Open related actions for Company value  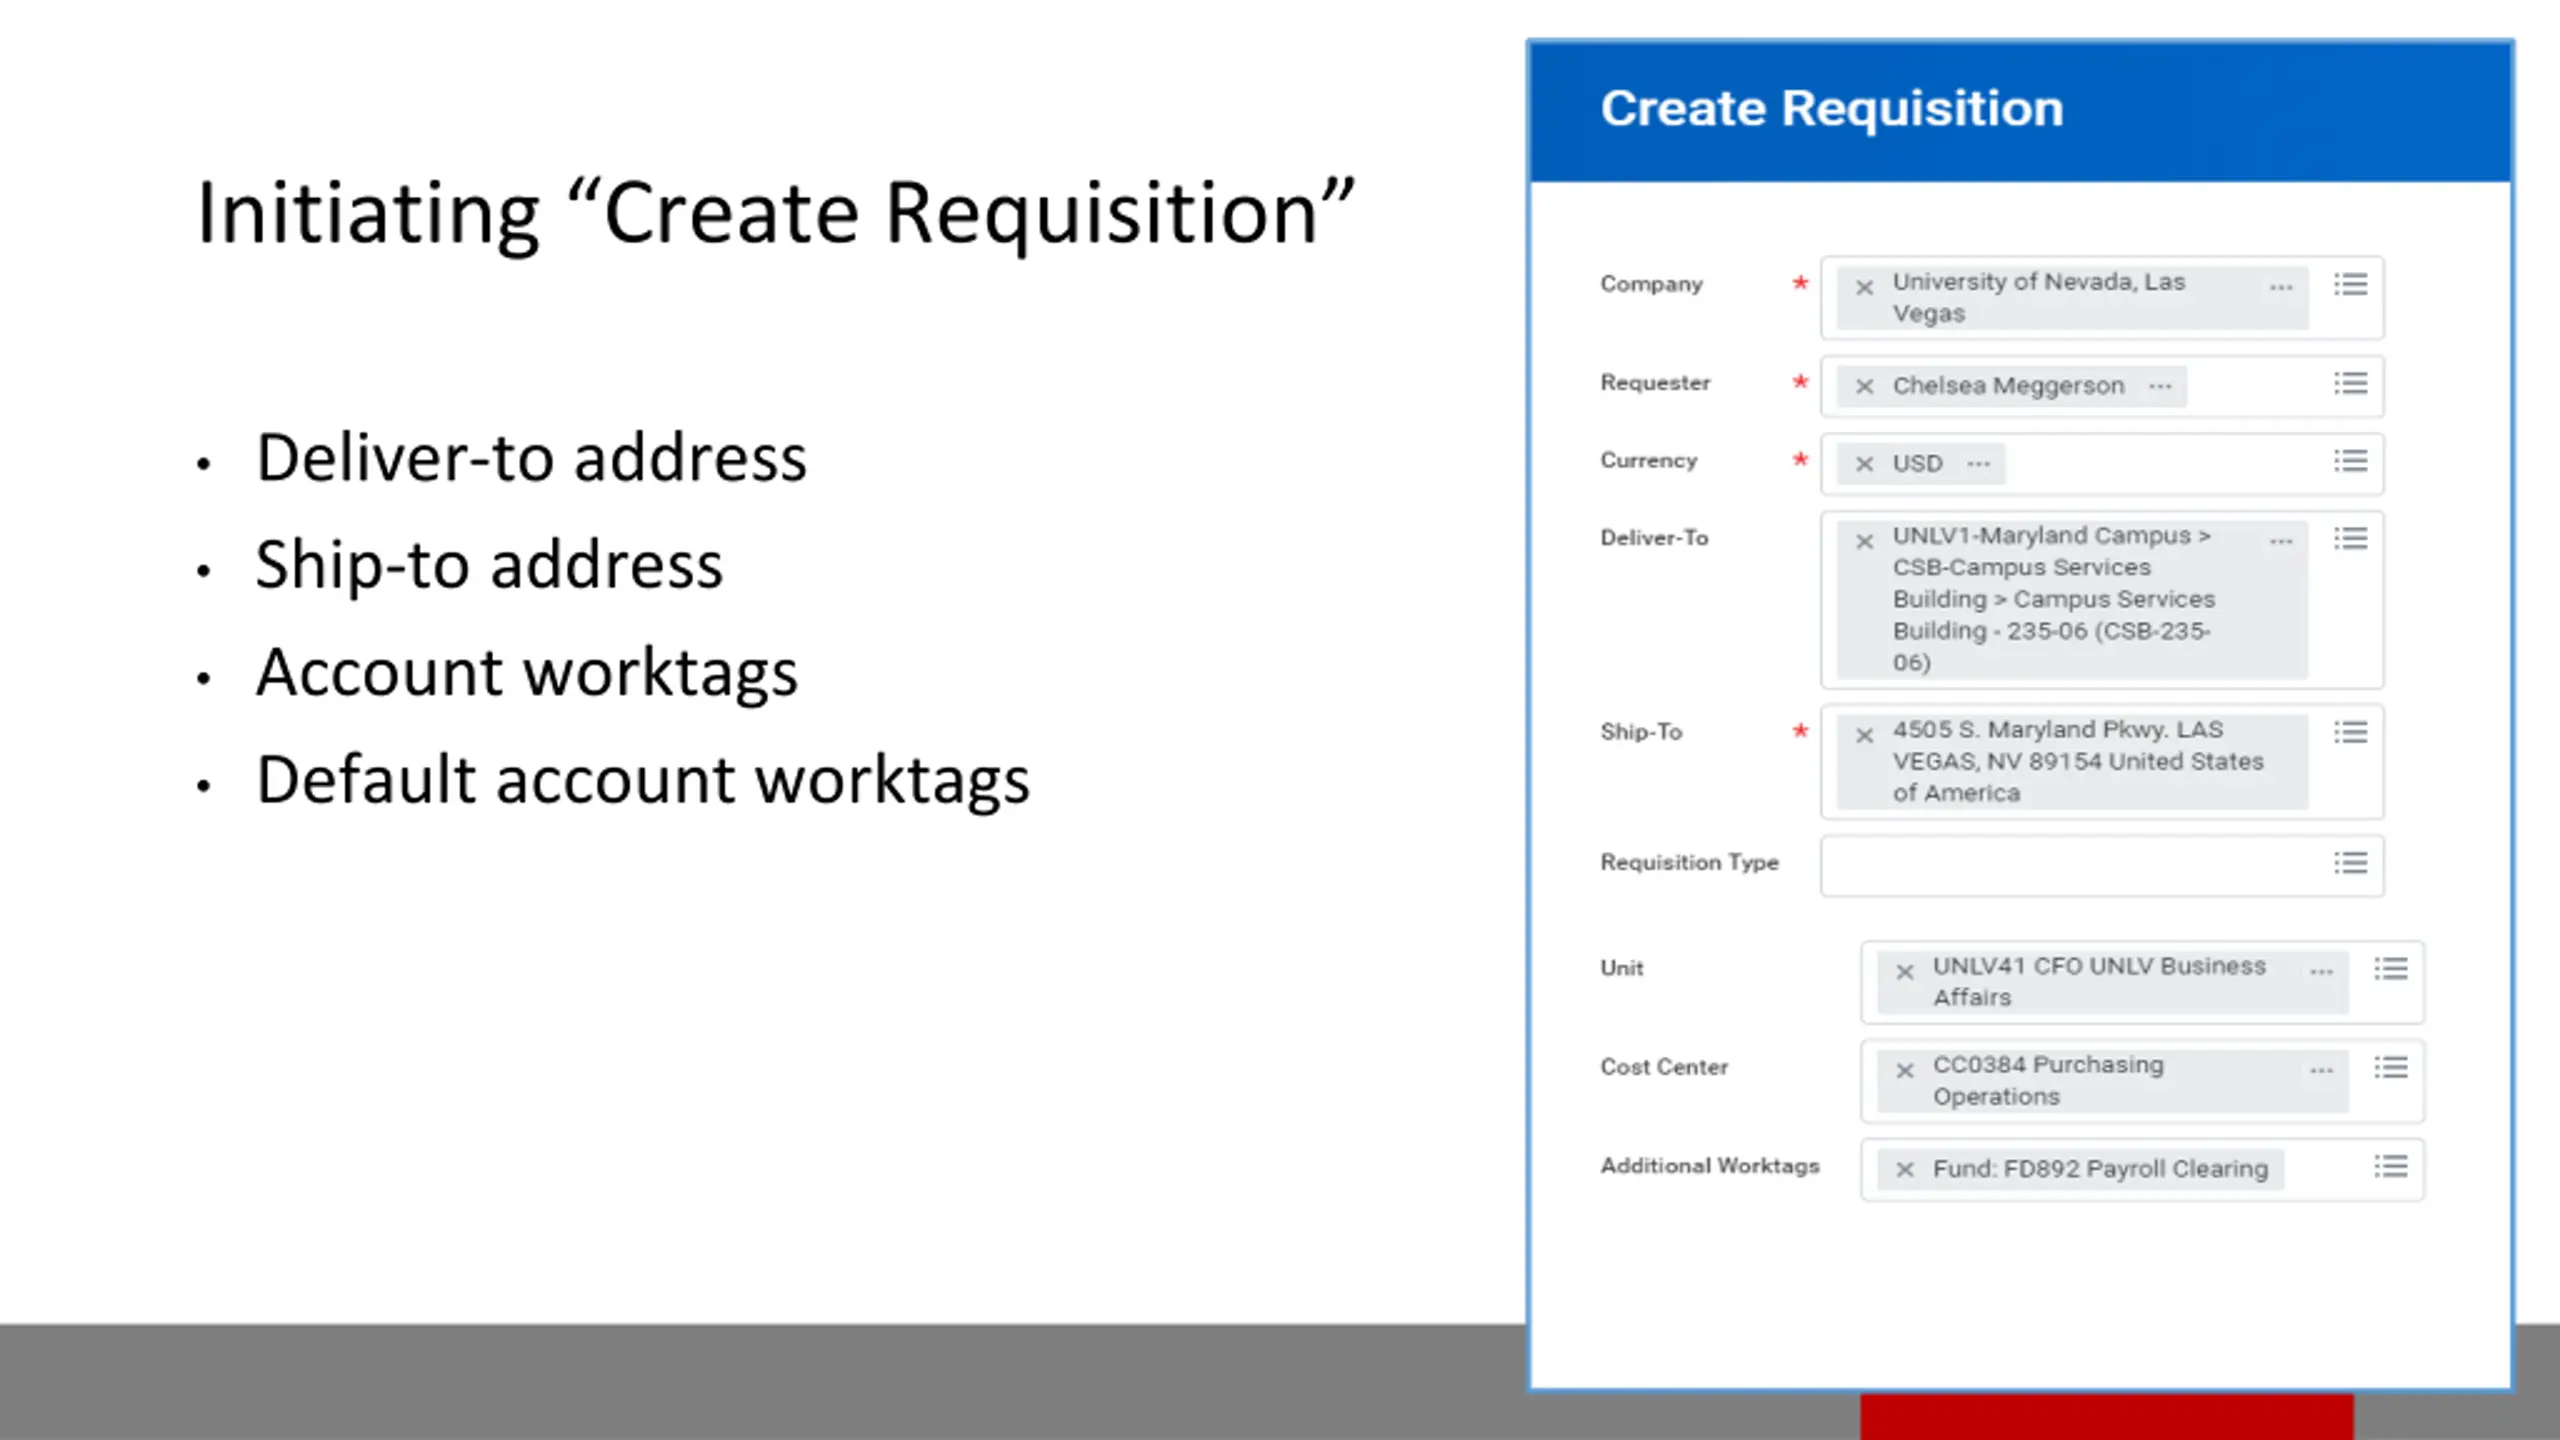(x=2280, y=288)
